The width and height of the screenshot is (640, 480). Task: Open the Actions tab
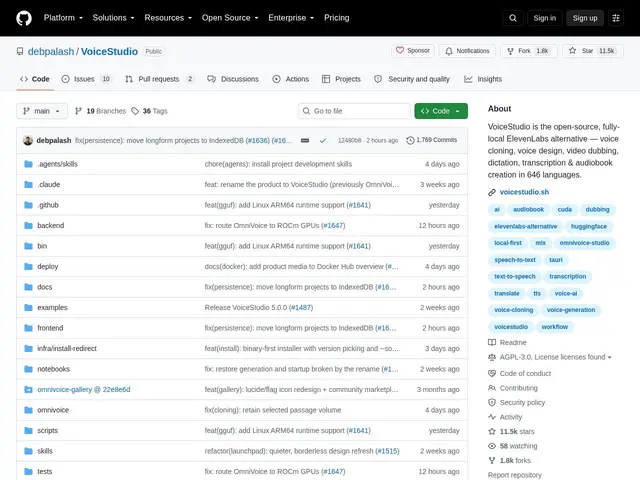[x=291, y=79]
